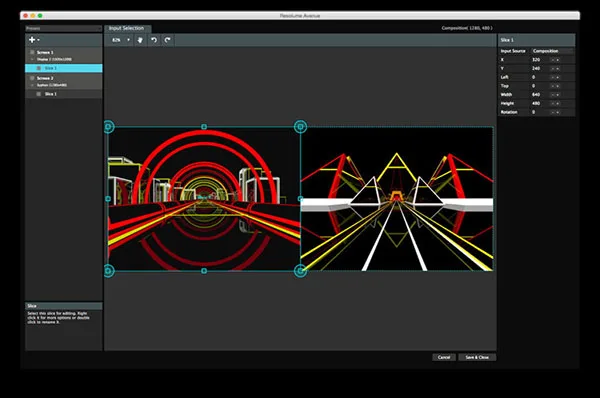
Task: Select the highlighted Slice 1 row
Action: pyautogui.click(x=64, y=68)
